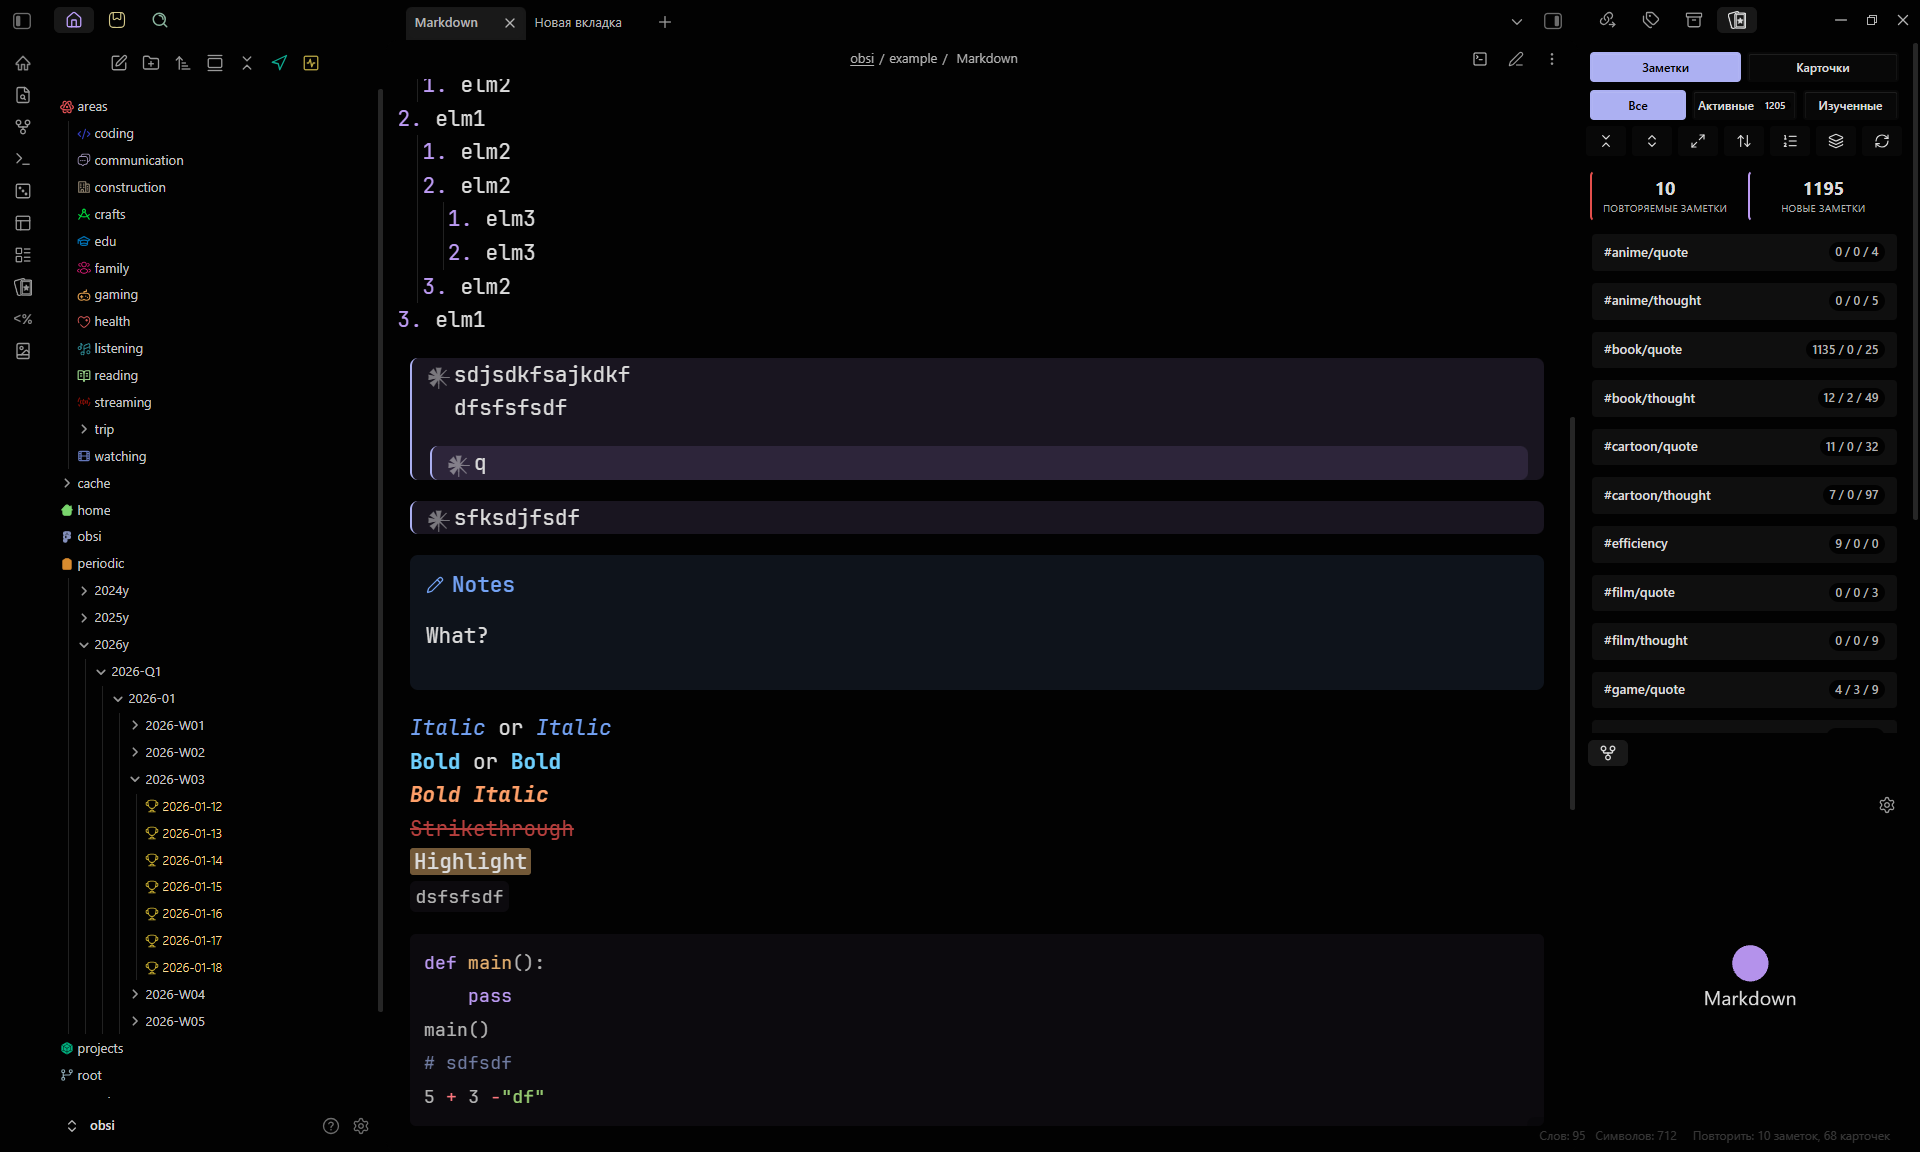The image size is (1920, 1152).
Task: Click the numbered list icon in review panel
Action: [1790, 141]
